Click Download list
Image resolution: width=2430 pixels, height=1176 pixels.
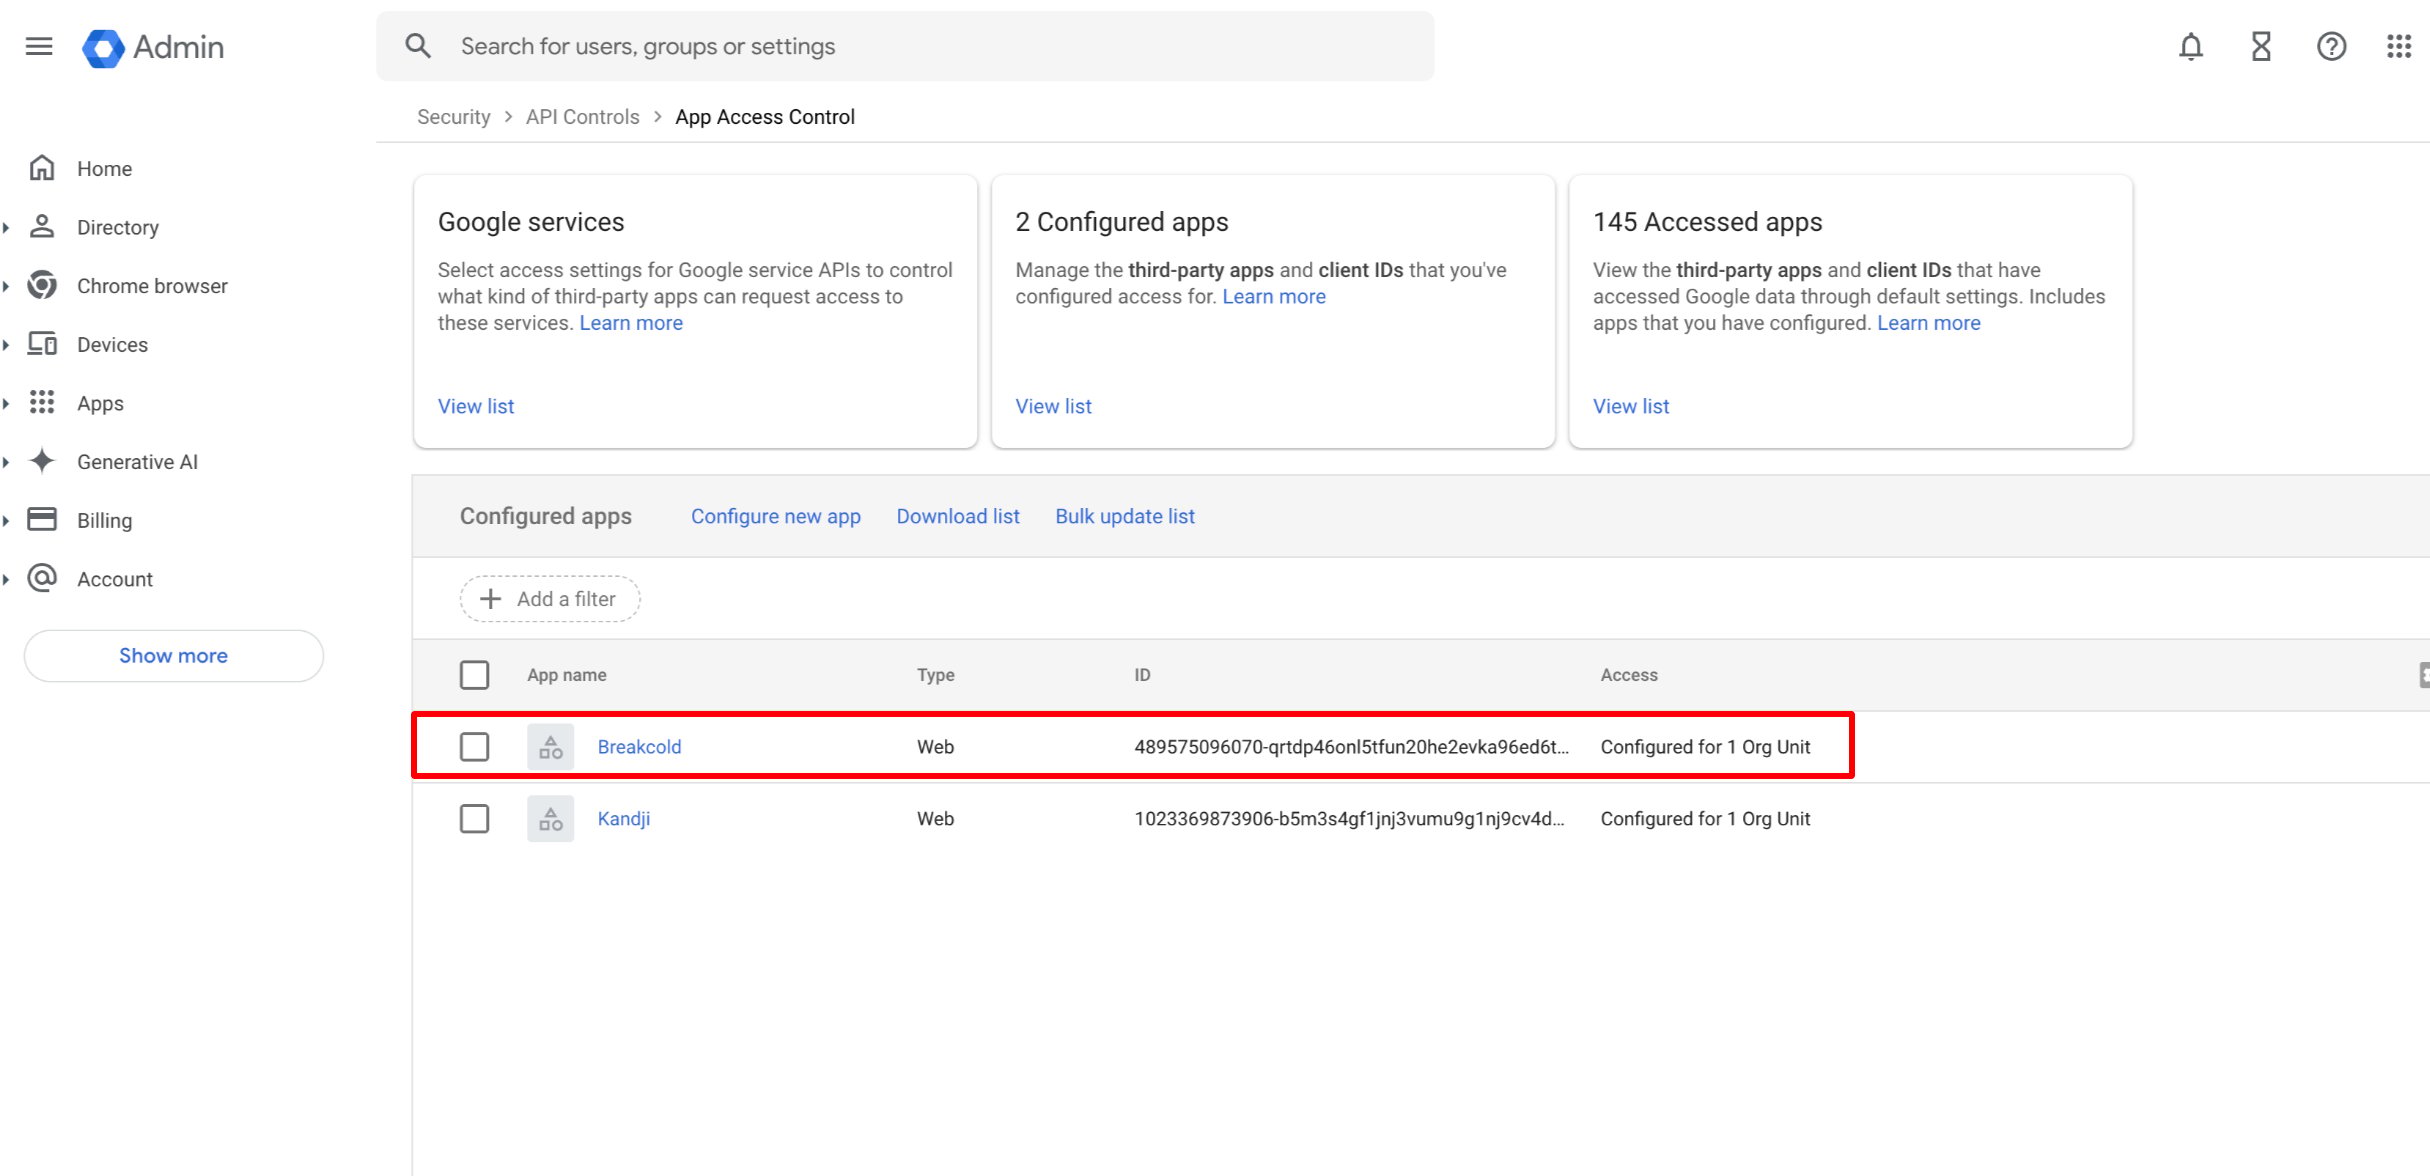[x=957, y=516]
